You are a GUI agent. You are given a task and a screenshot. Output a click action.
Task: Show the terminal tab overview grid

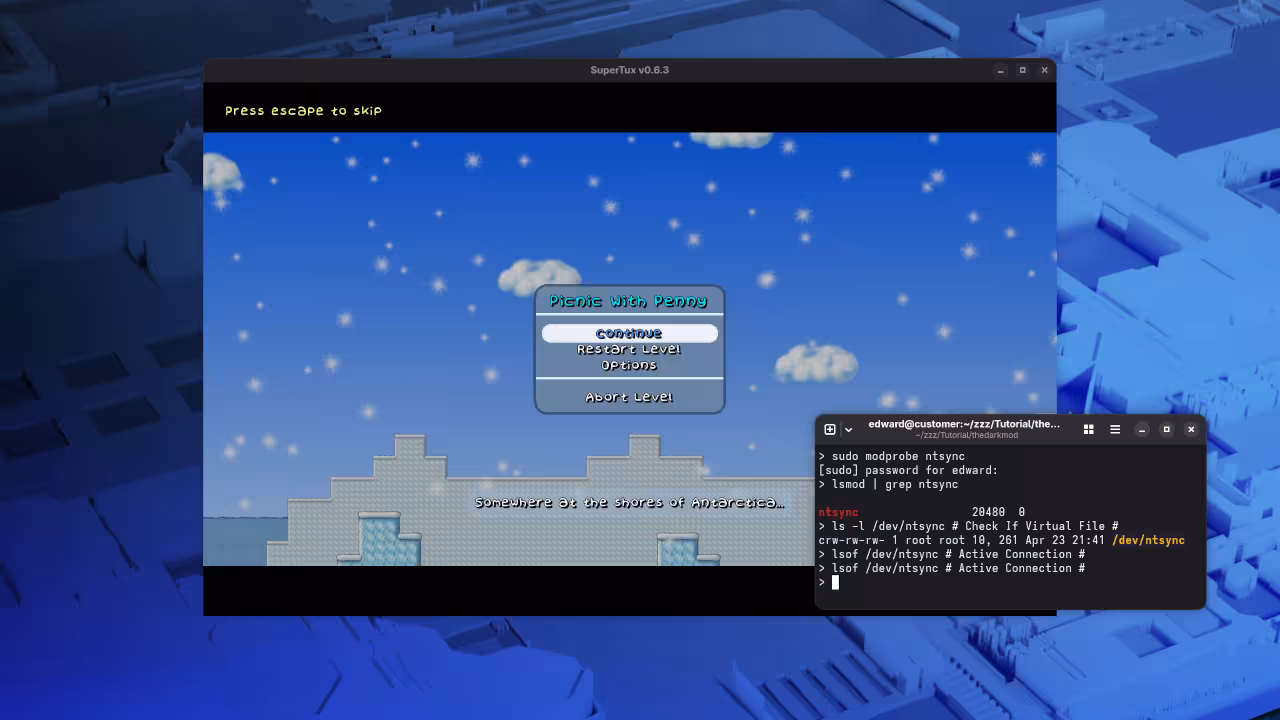tap(1088, 429)
